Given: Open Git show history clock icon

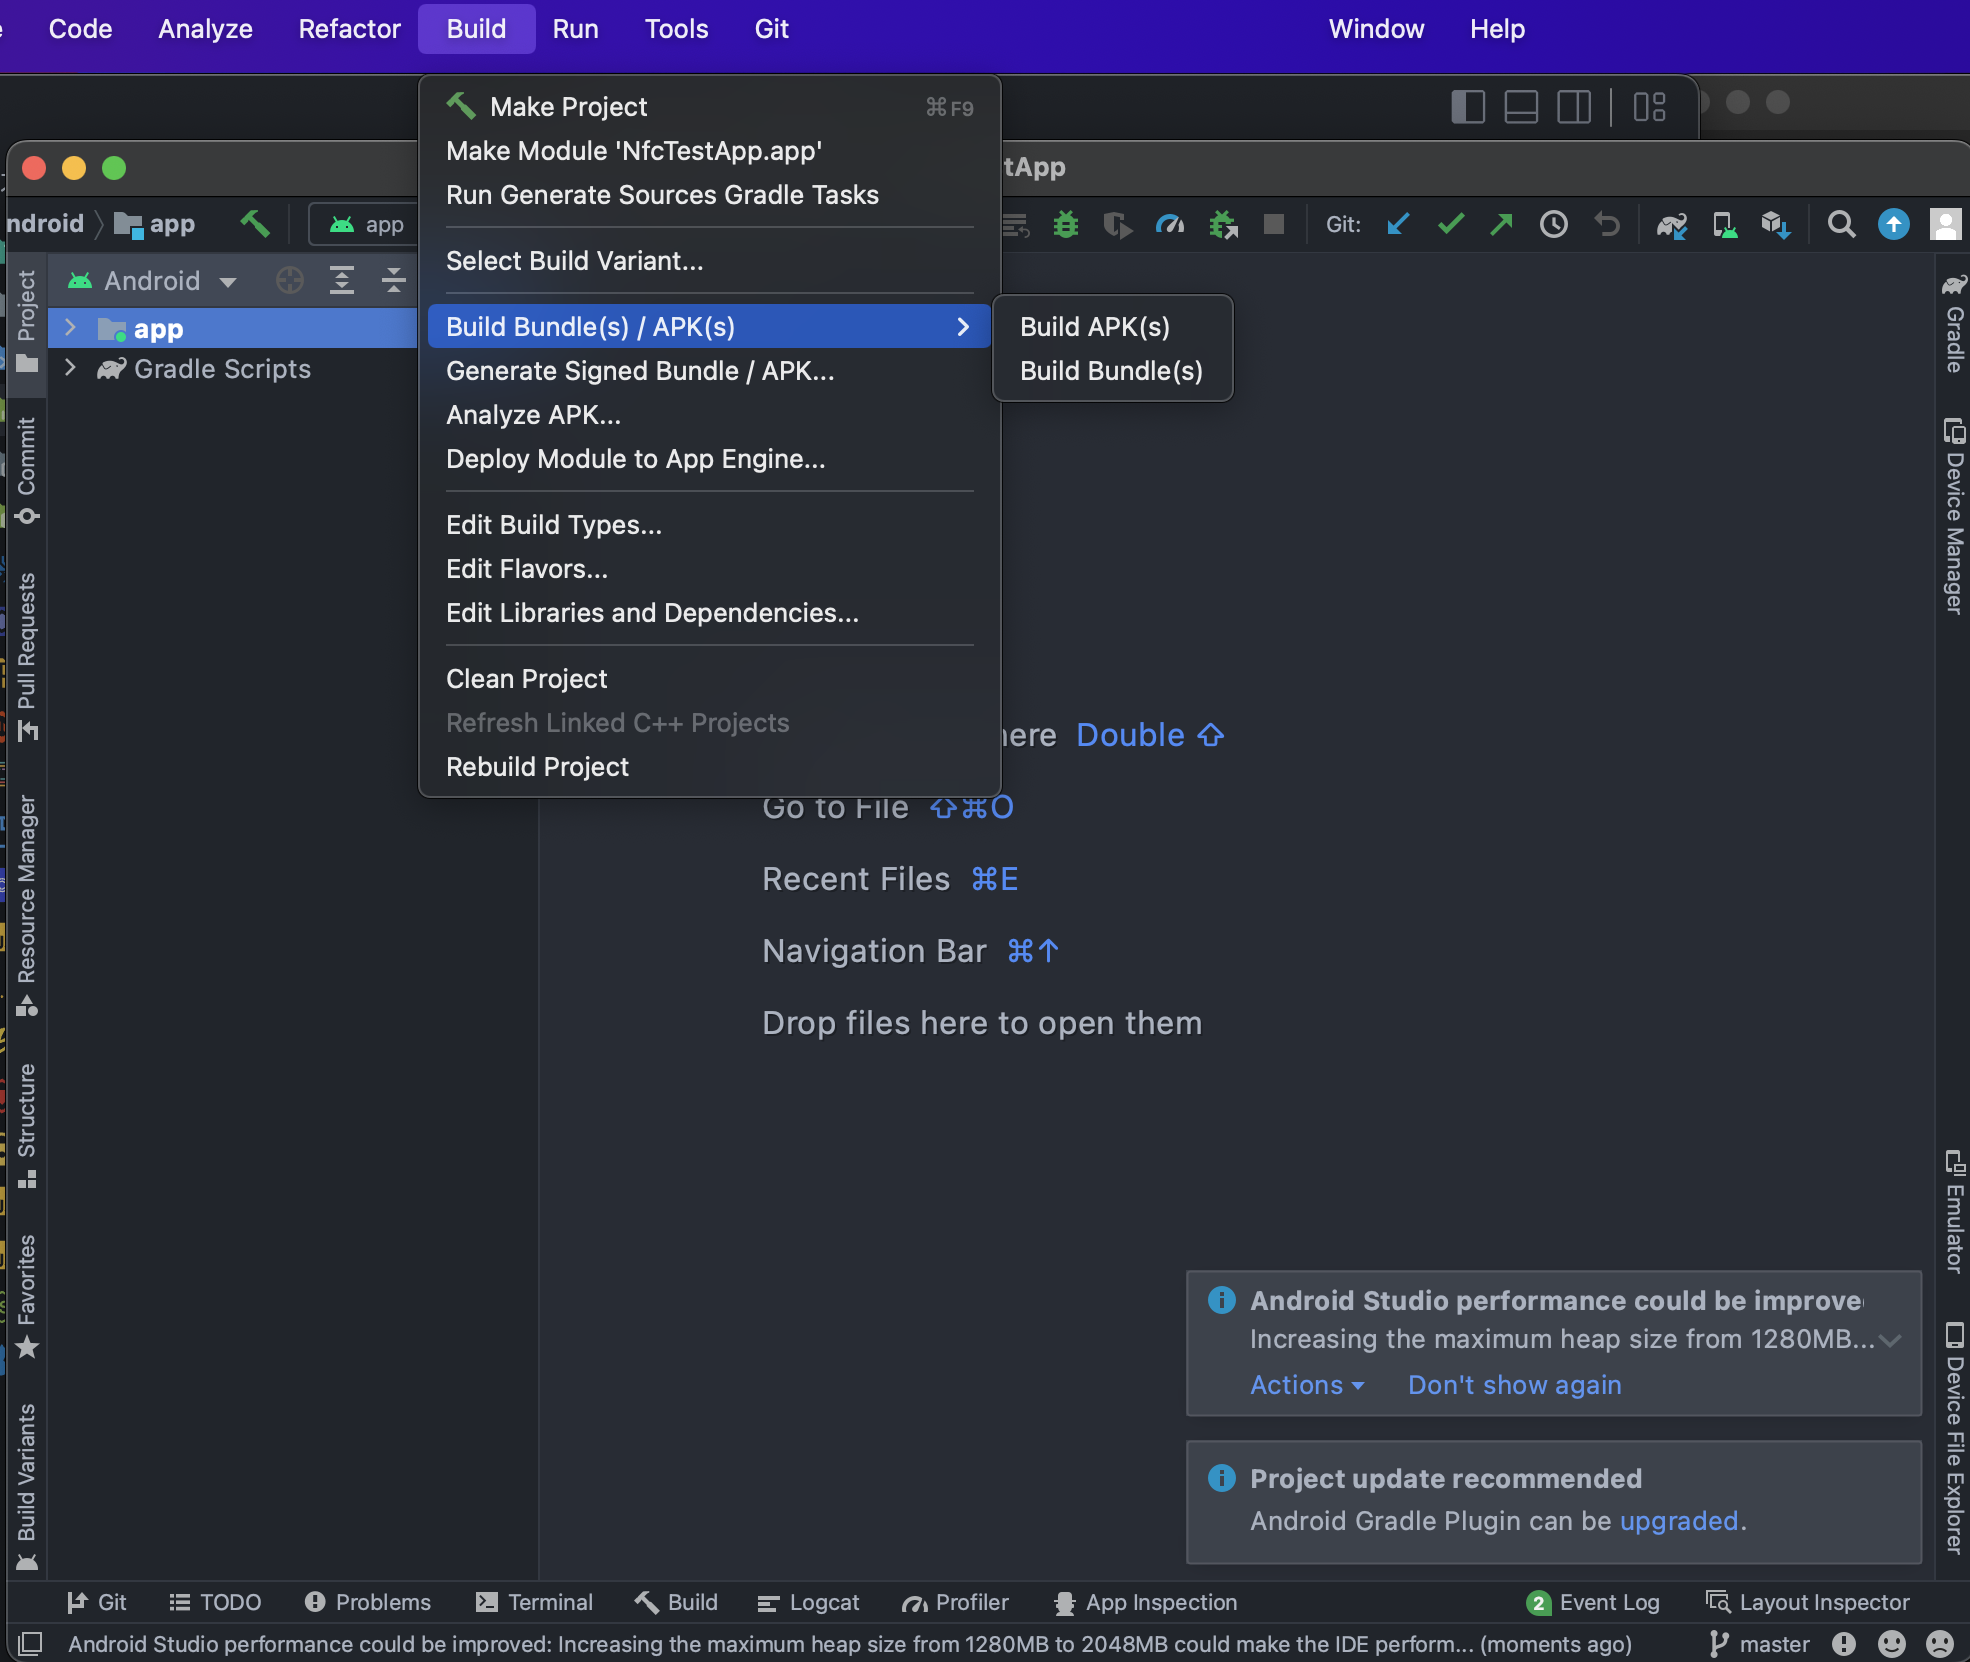Looking at the screenshot, I should click(x=1553, y=224).
